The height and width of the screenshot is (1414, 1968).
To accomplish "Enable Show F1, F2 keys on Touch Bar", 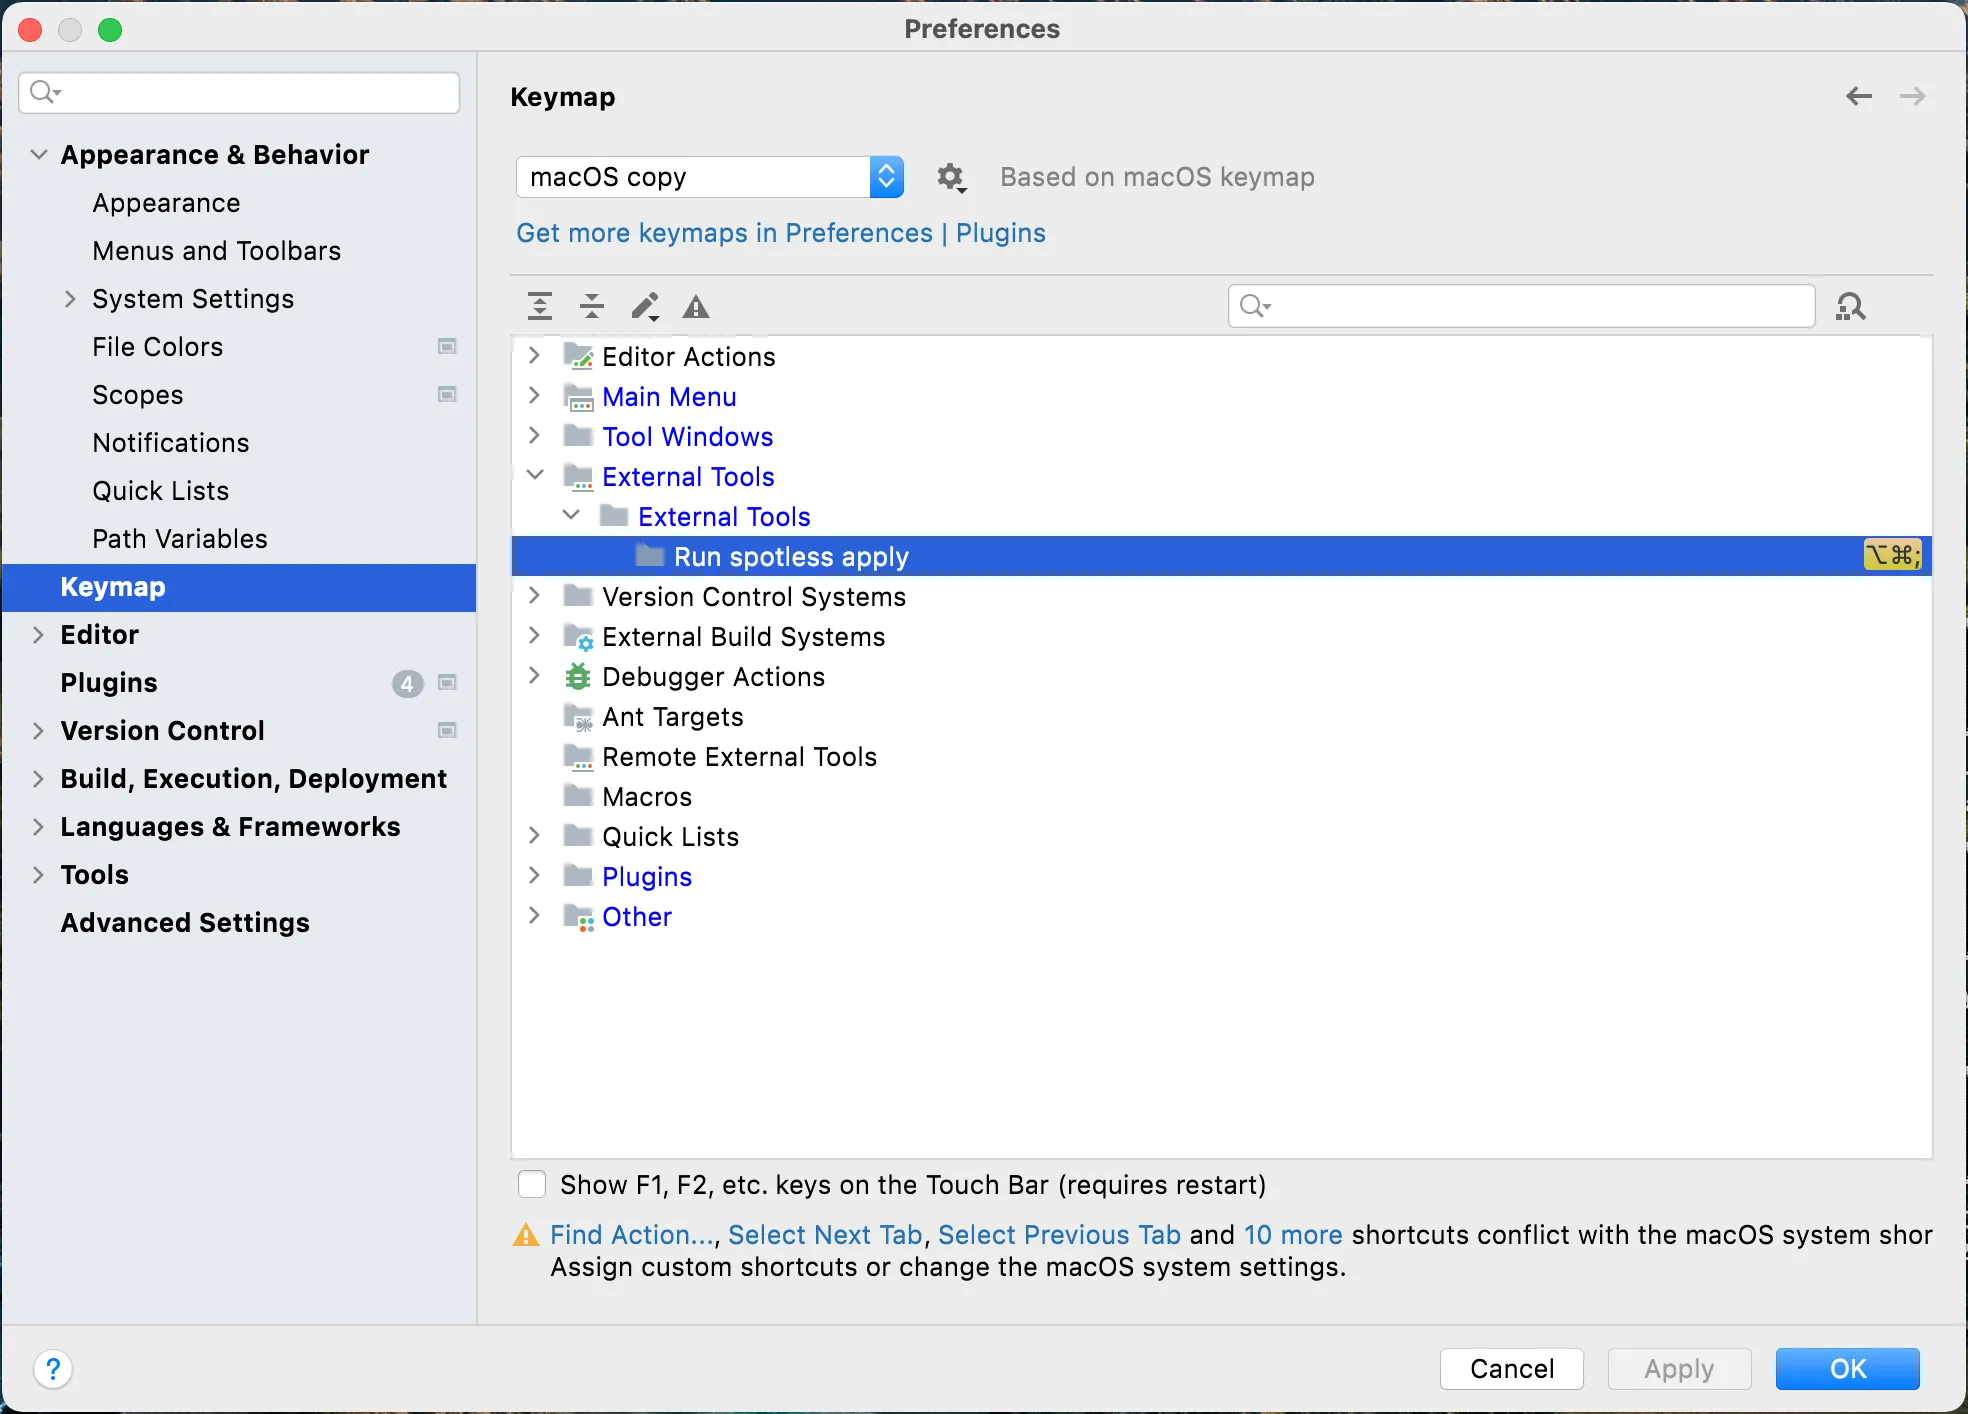I will coord(532,1185).
